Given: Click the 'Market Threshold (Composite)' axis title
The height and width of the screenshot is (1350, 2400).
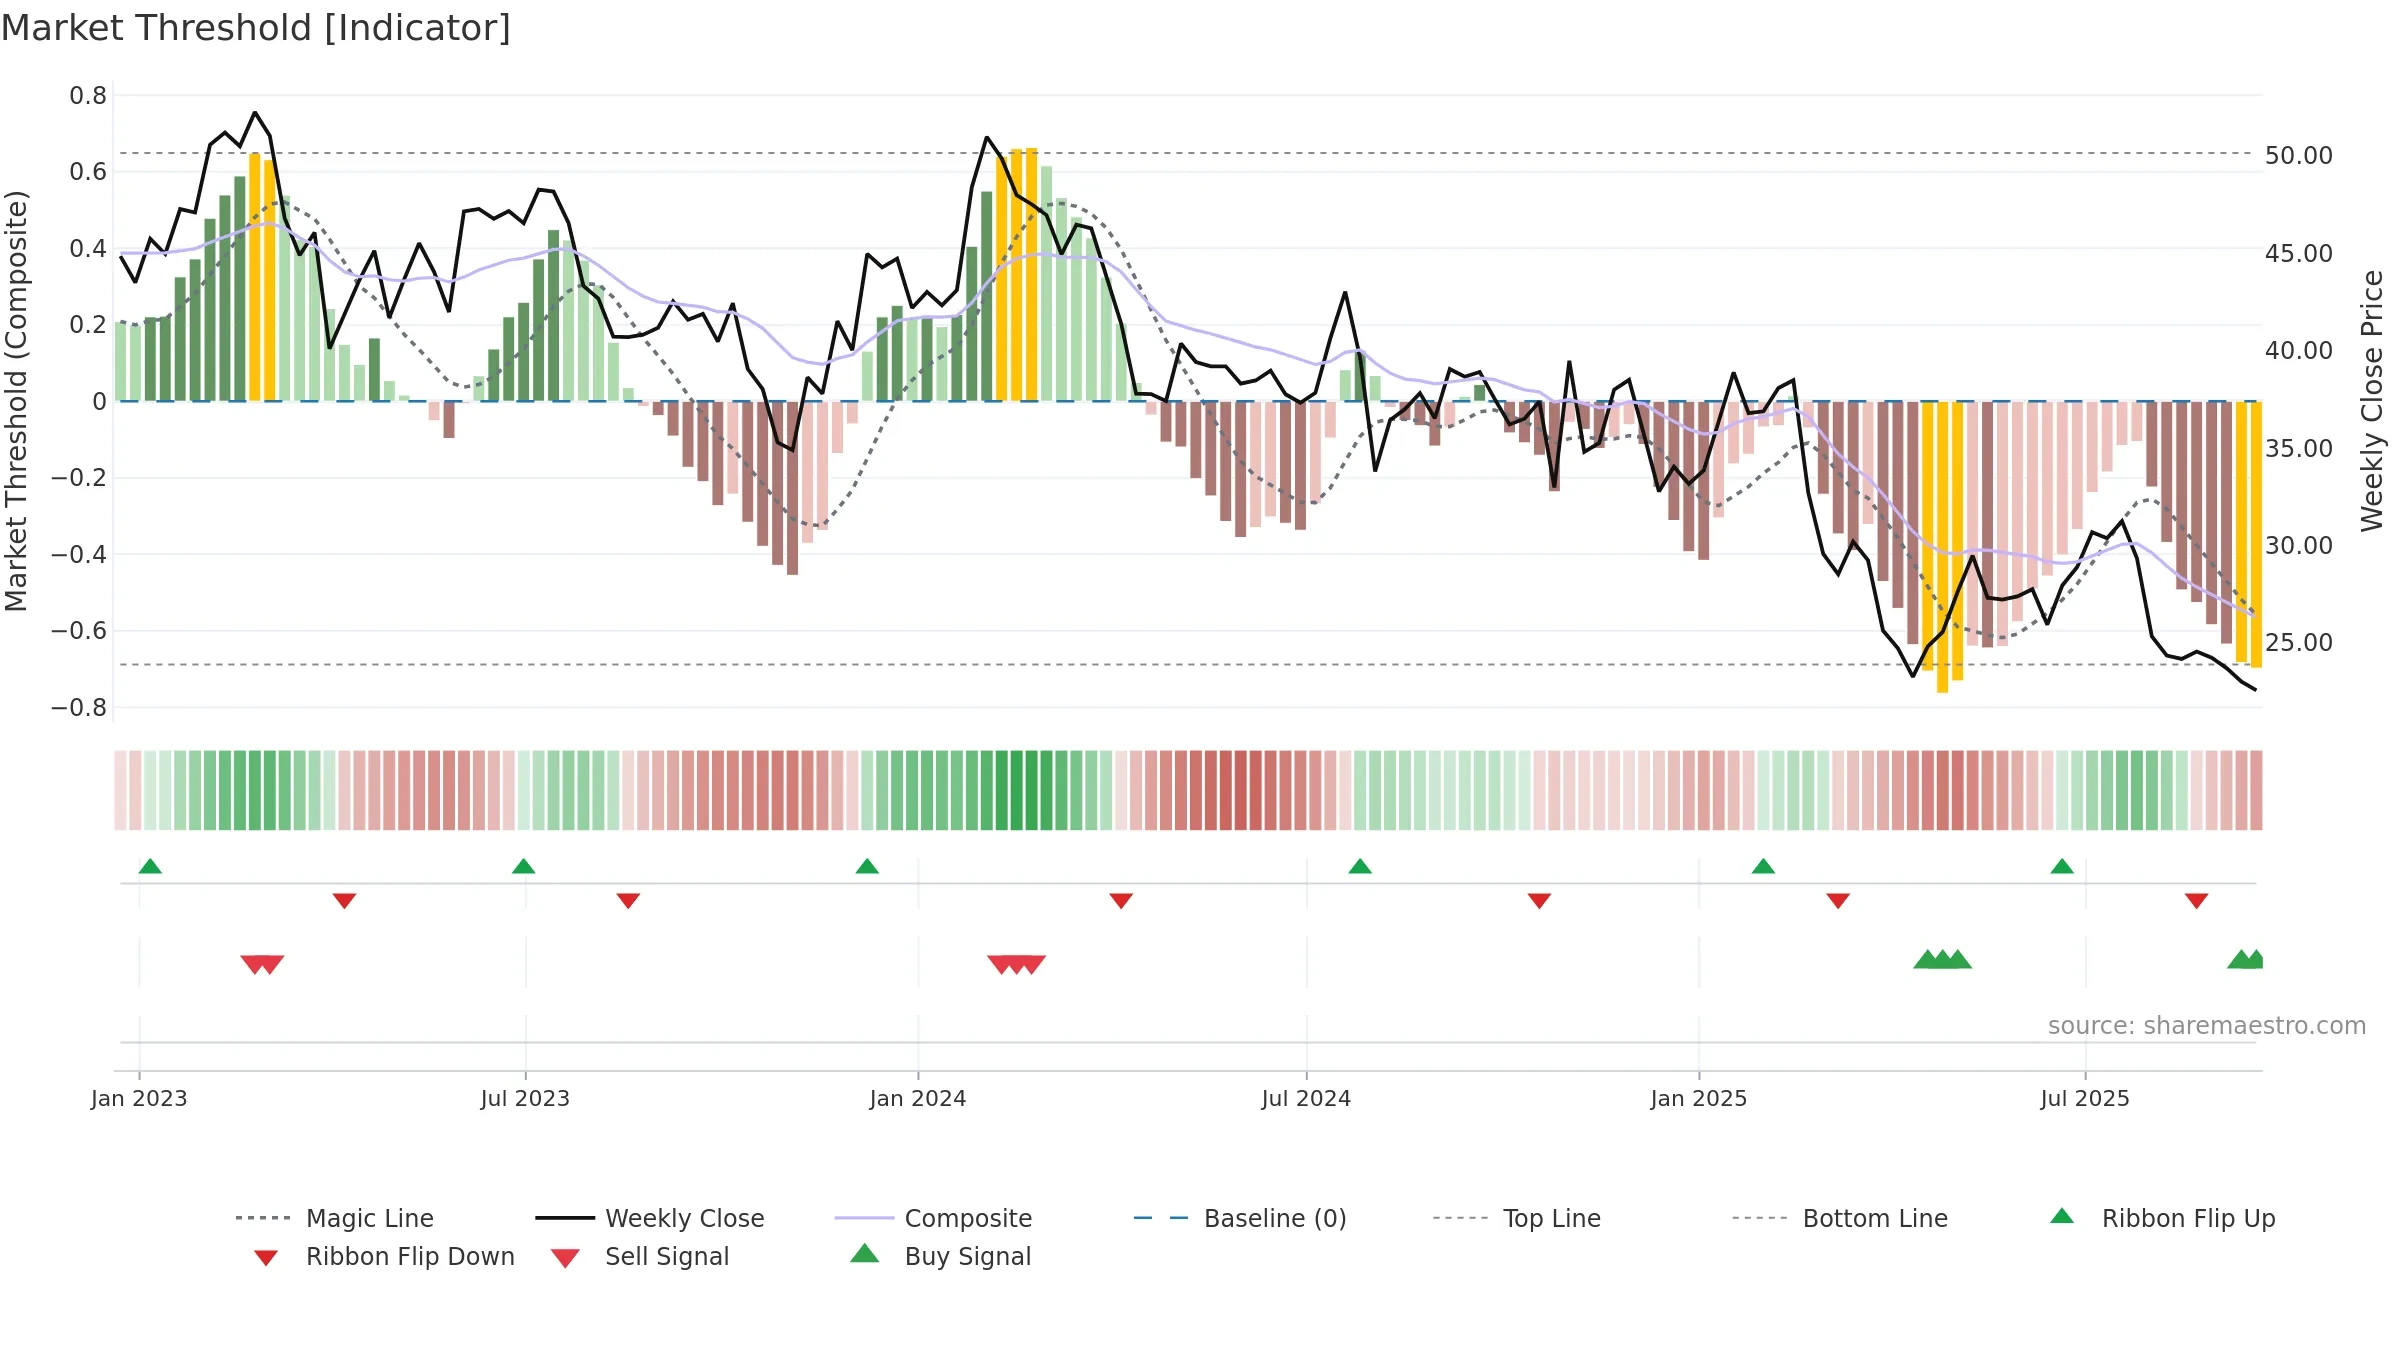Looking at the screenshot, I should pos(16,400).
